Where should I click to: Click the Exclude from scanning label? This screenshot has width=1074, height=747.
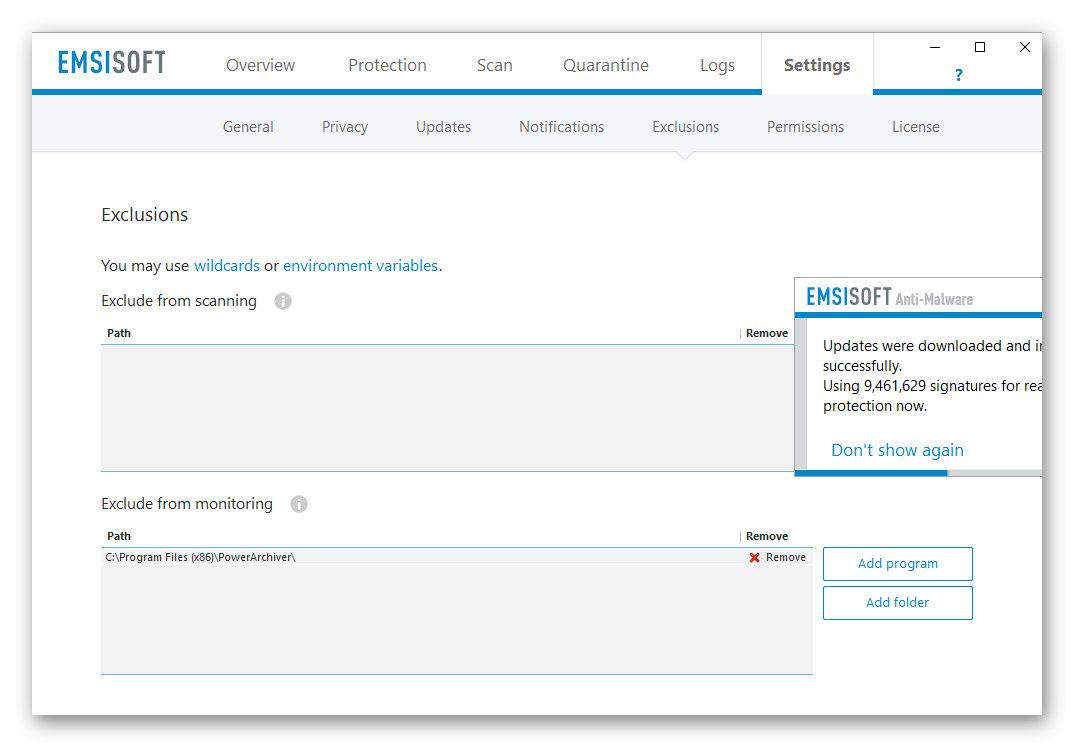[x=179, y=301]
